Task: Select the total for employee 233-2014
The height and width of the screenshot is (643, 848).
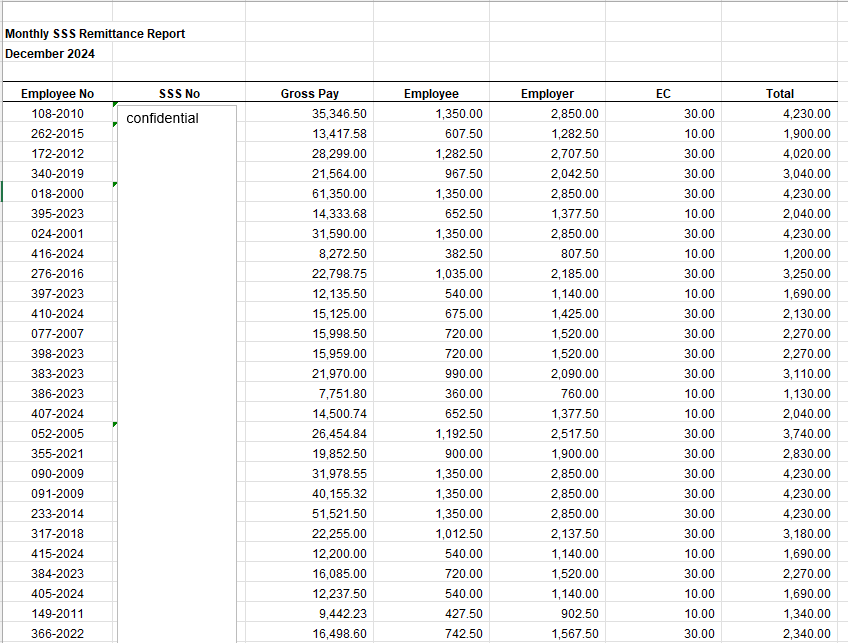Action: tap(807, 514)
